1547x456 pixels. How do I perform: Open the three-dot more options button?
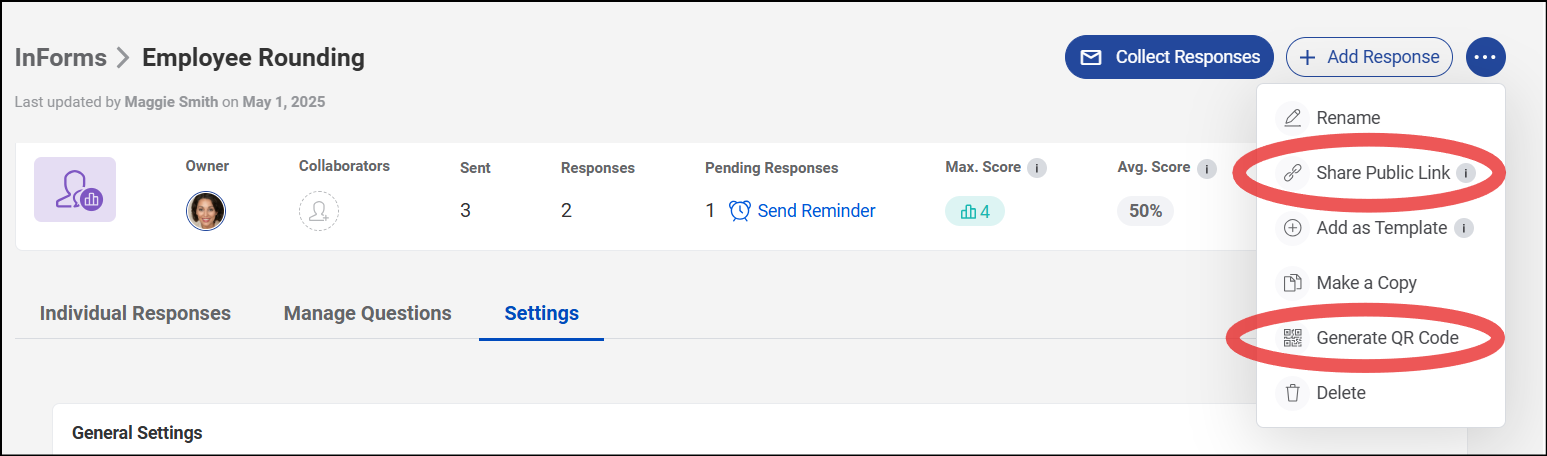[1486, 57]
